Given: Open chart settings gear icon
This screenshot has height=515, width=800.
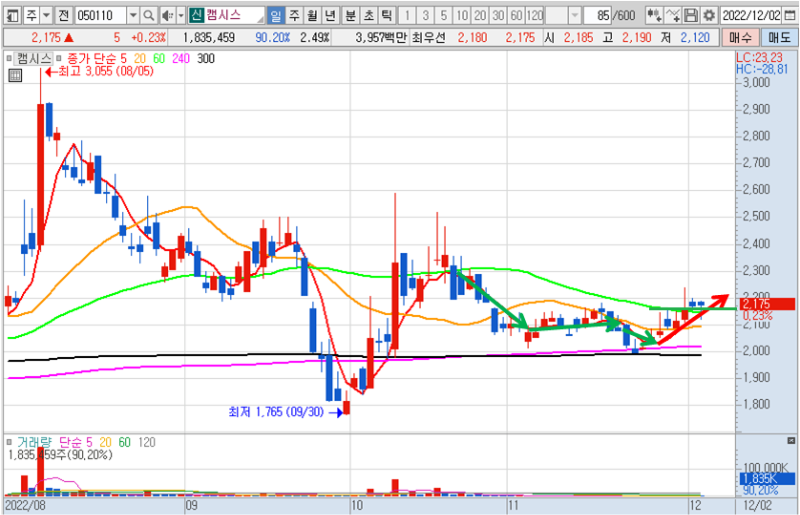Looking at the screenshot, I should click(709, 16).
